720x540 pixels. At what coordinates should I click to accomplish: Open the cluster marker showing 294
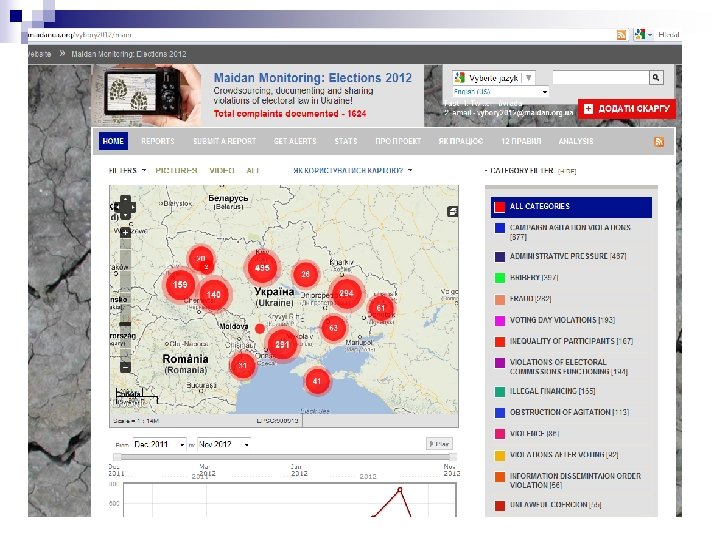[346, 293]
